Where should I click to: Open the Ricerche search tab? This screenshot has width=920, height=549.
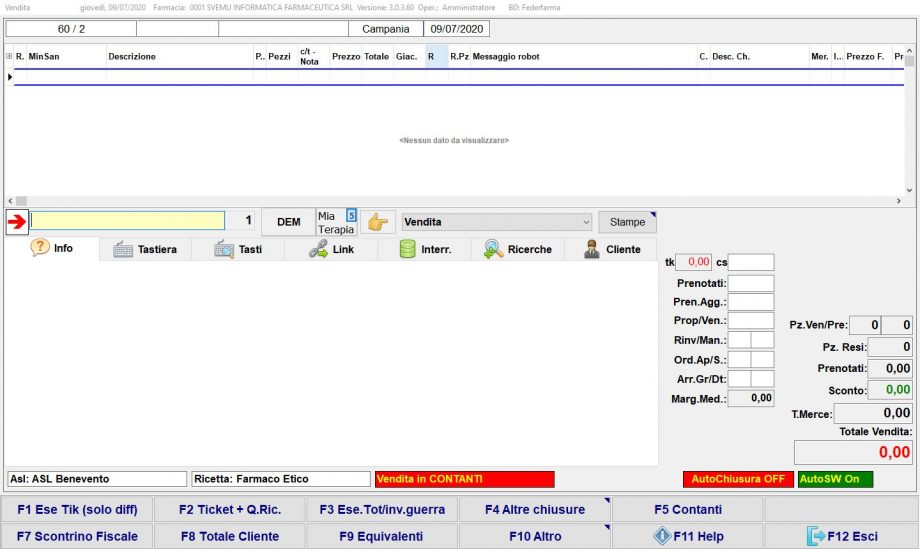point(517,250)
